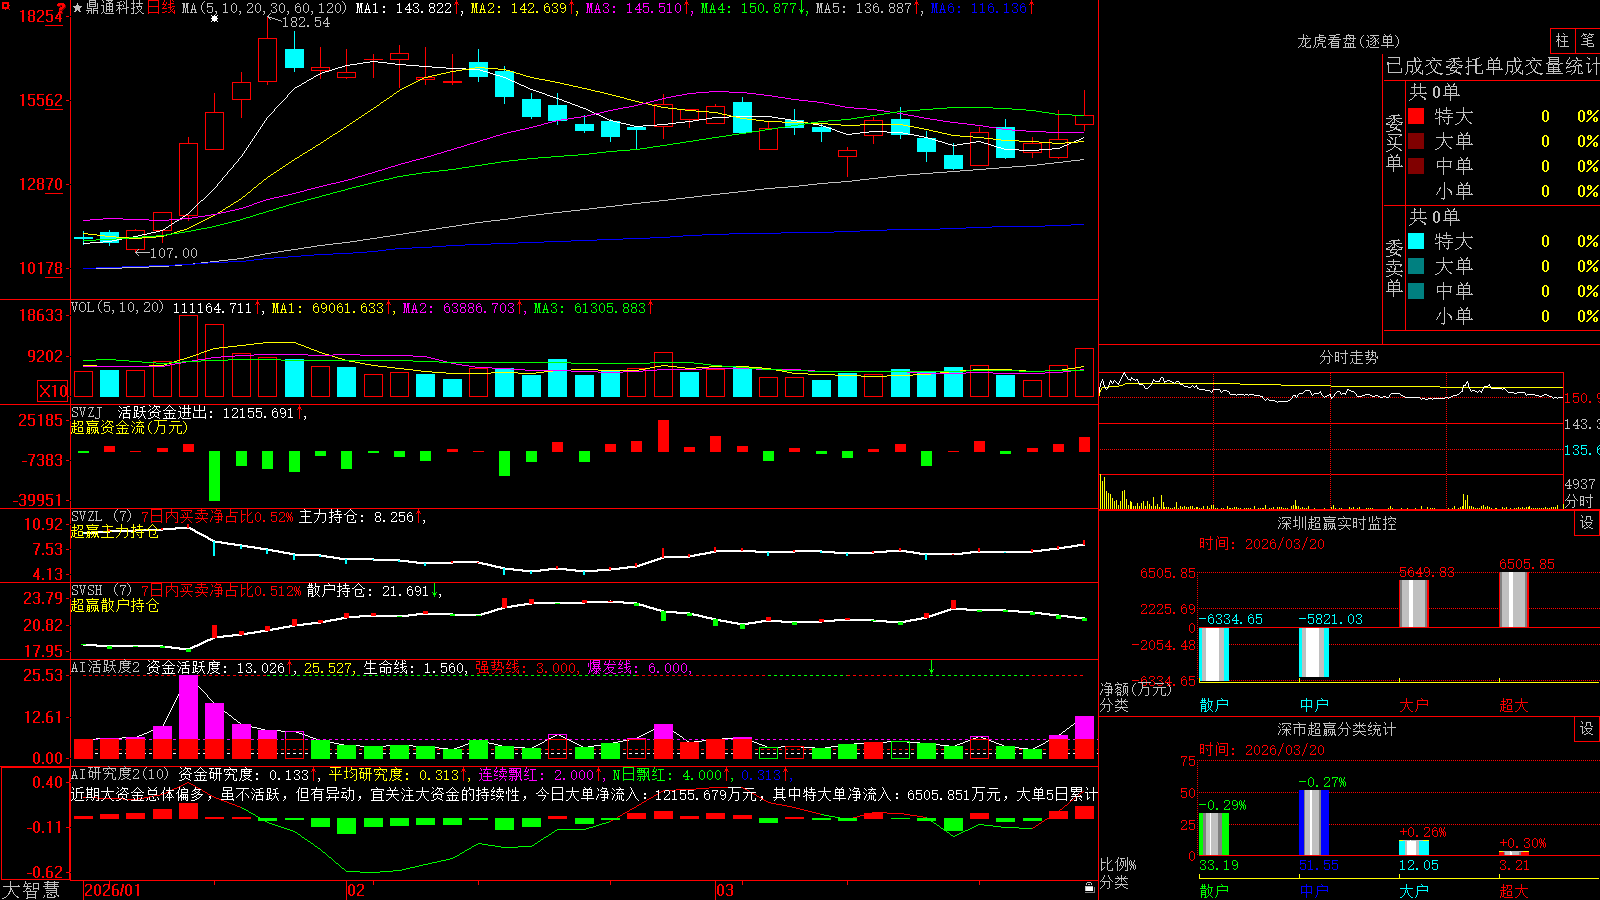Click 中户 category in 深市超赢分类统计 chart

tap(1314, 890)
